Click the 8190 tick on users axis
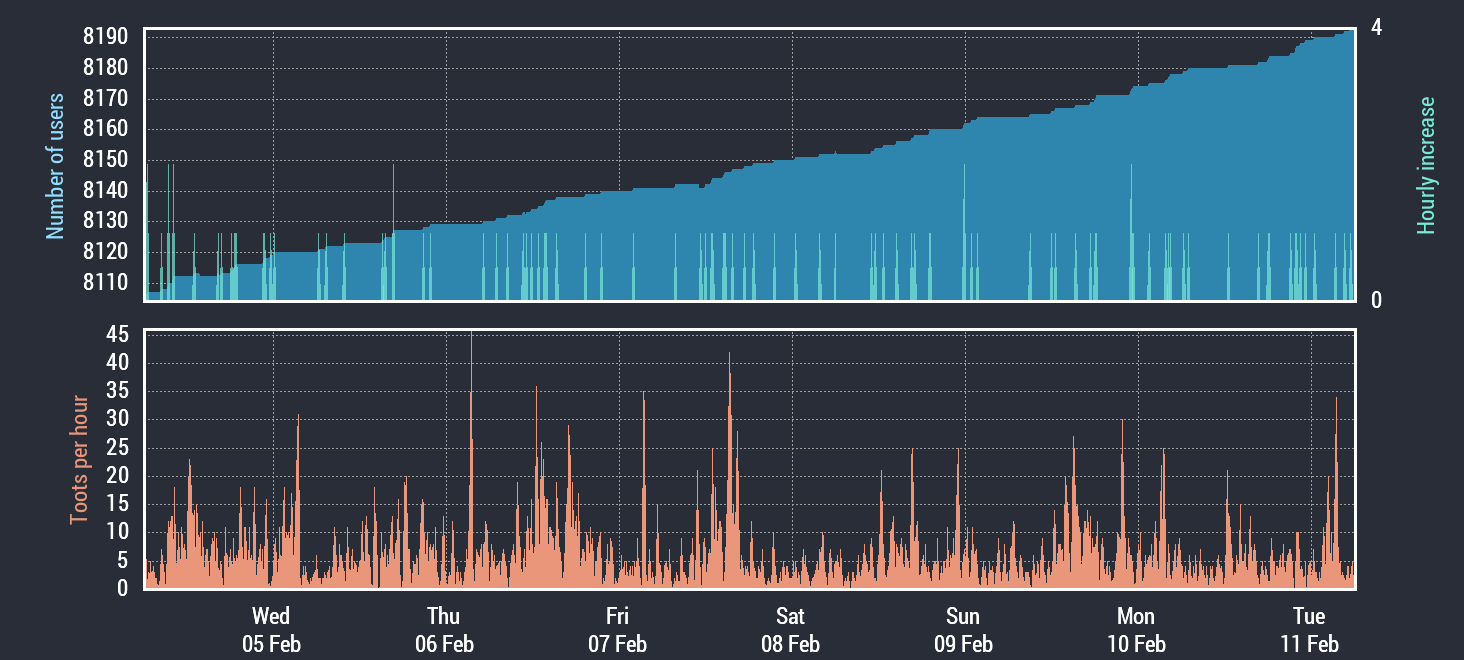The image size is (1464, 660). coord(105,38)
